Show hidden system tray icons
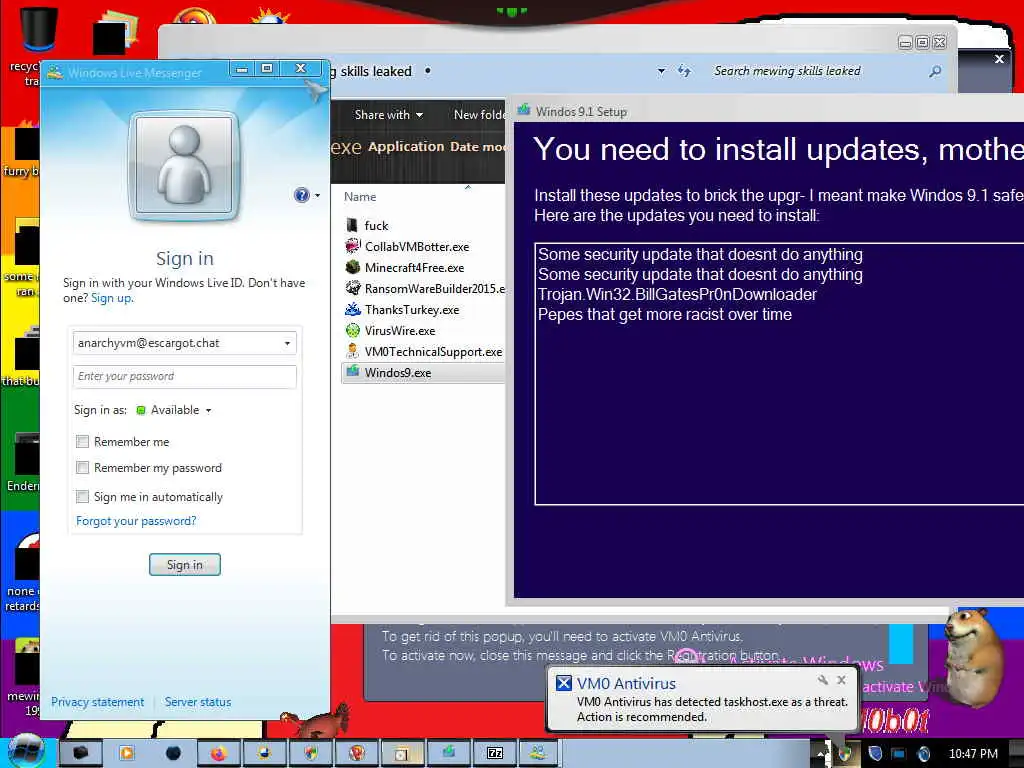The width and height of the screenshot is (1024, 768). pos(820,754)
